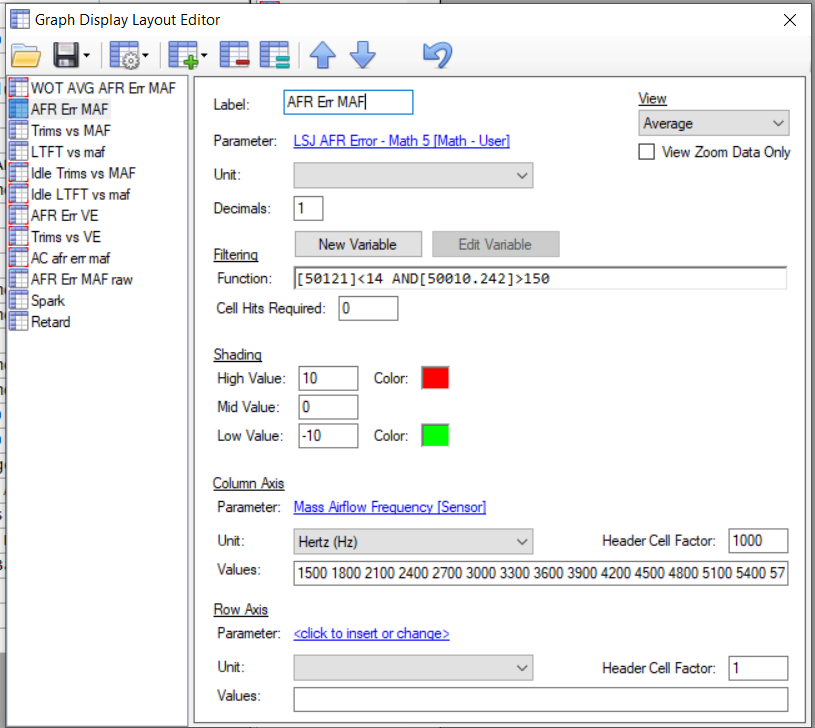Pick the red High Value color swatch

(x=436, y=378)
